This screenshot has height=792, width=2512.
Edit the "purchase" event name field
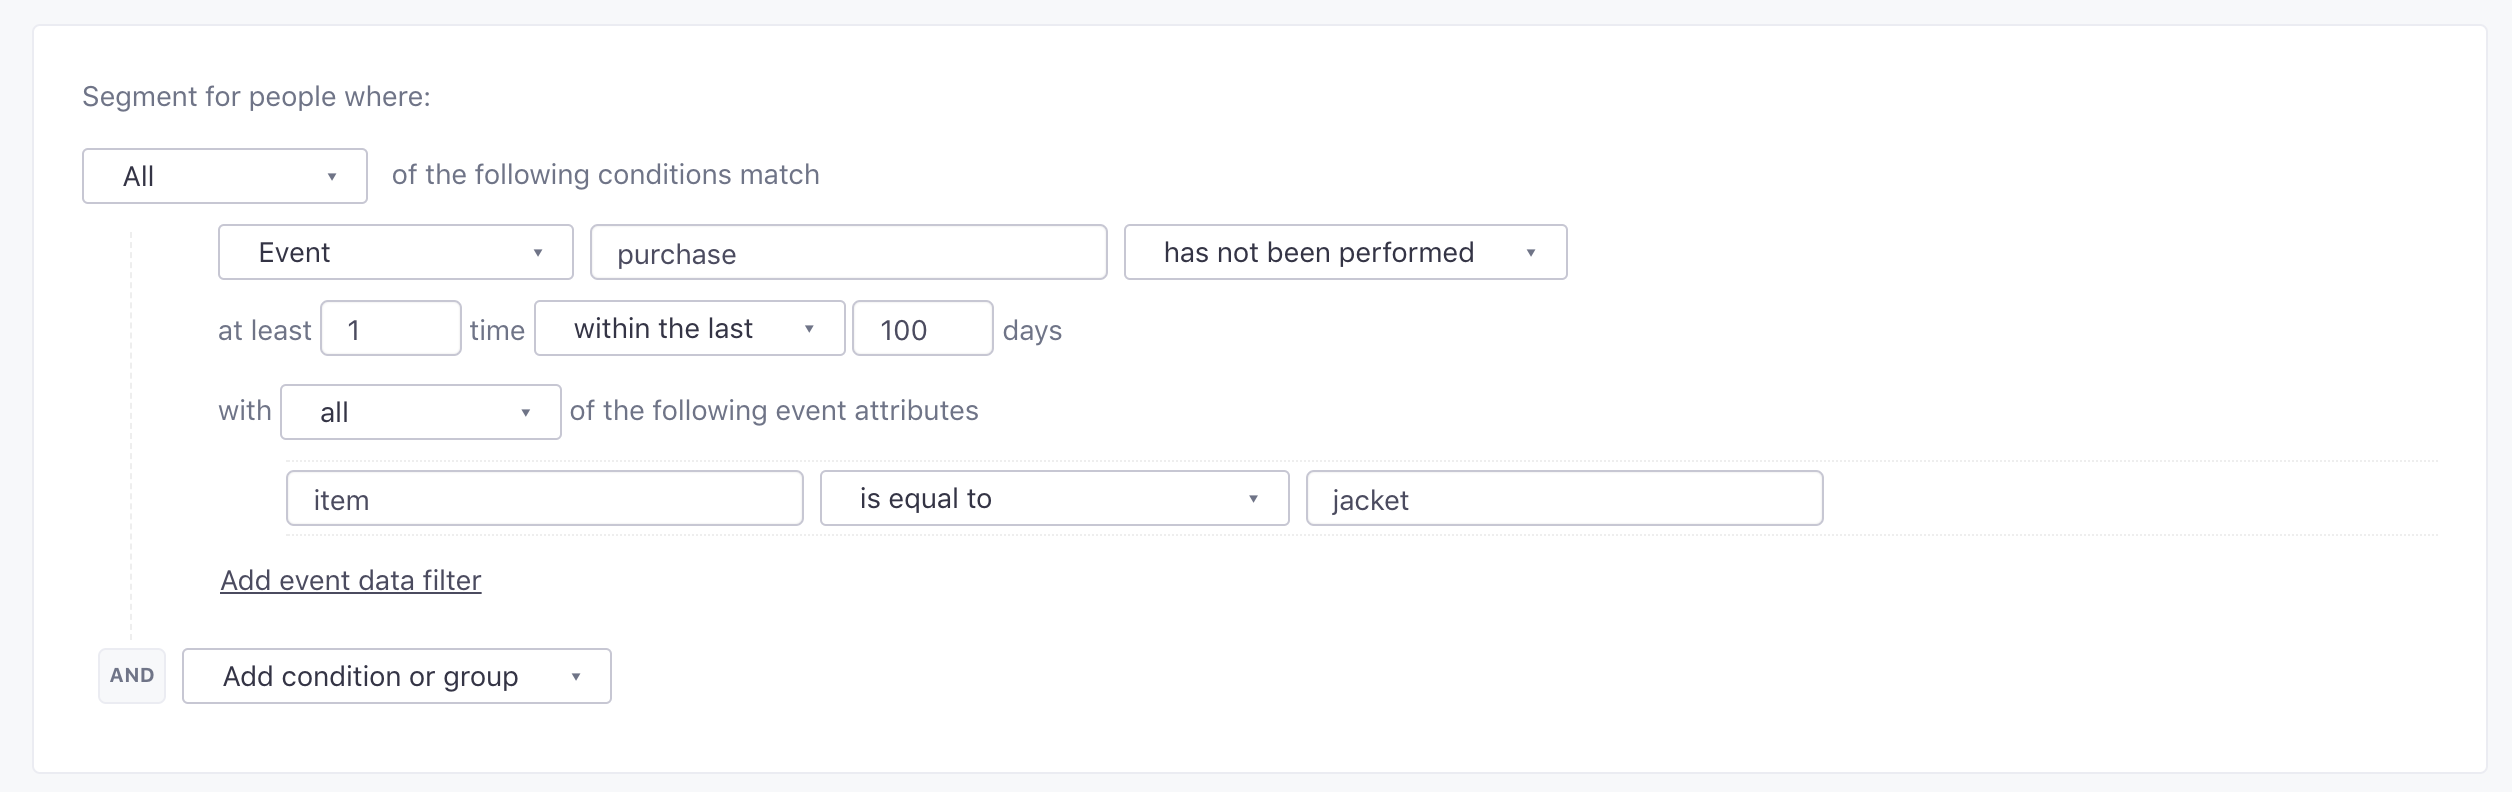tap(848, 253)
